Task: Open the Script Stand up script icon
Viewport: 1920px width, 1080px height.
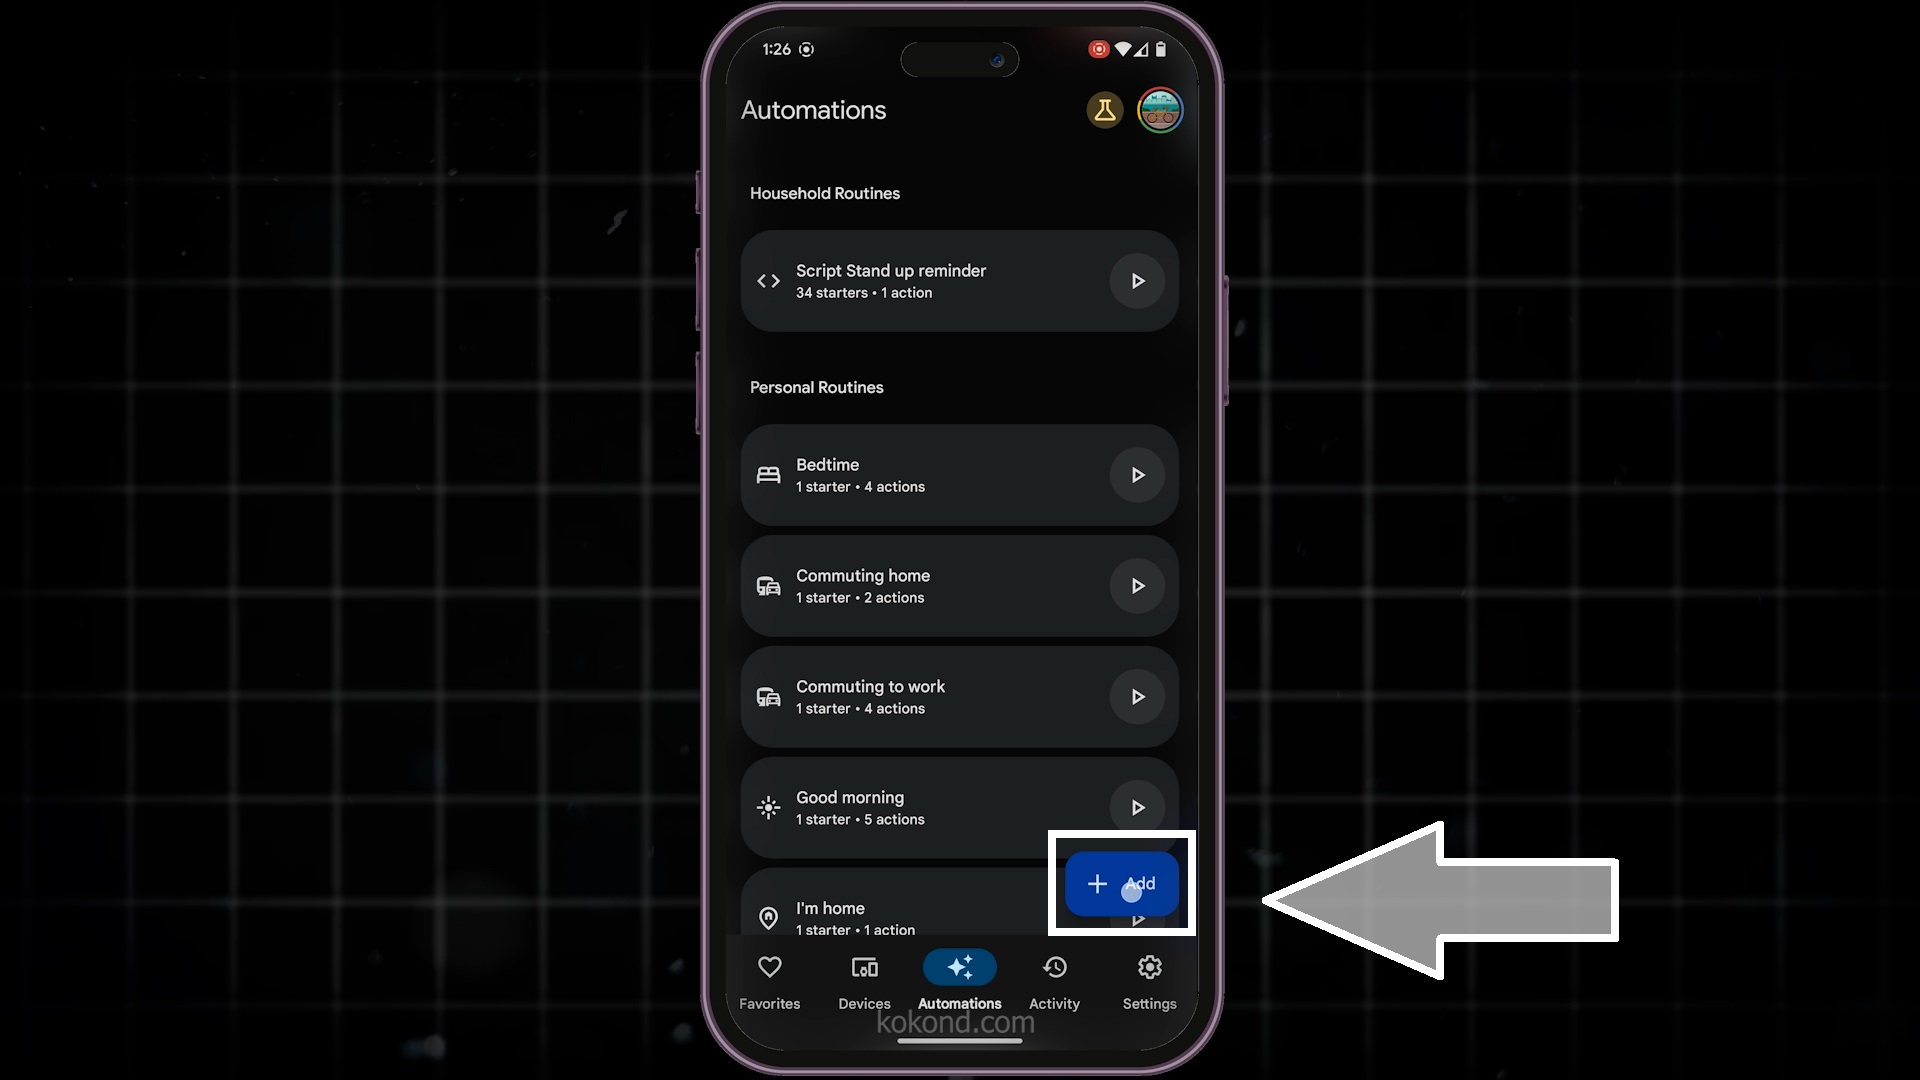Action: (x=767, y=281)
